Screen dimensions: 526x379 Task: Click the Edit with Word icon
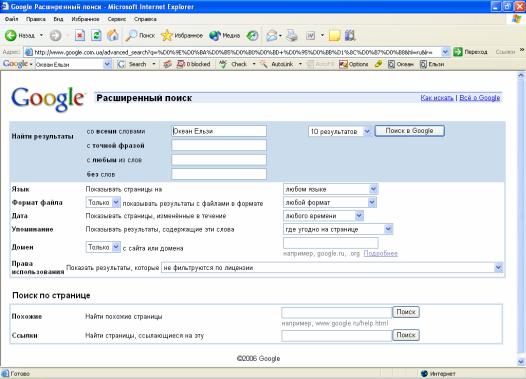point(311,35)
